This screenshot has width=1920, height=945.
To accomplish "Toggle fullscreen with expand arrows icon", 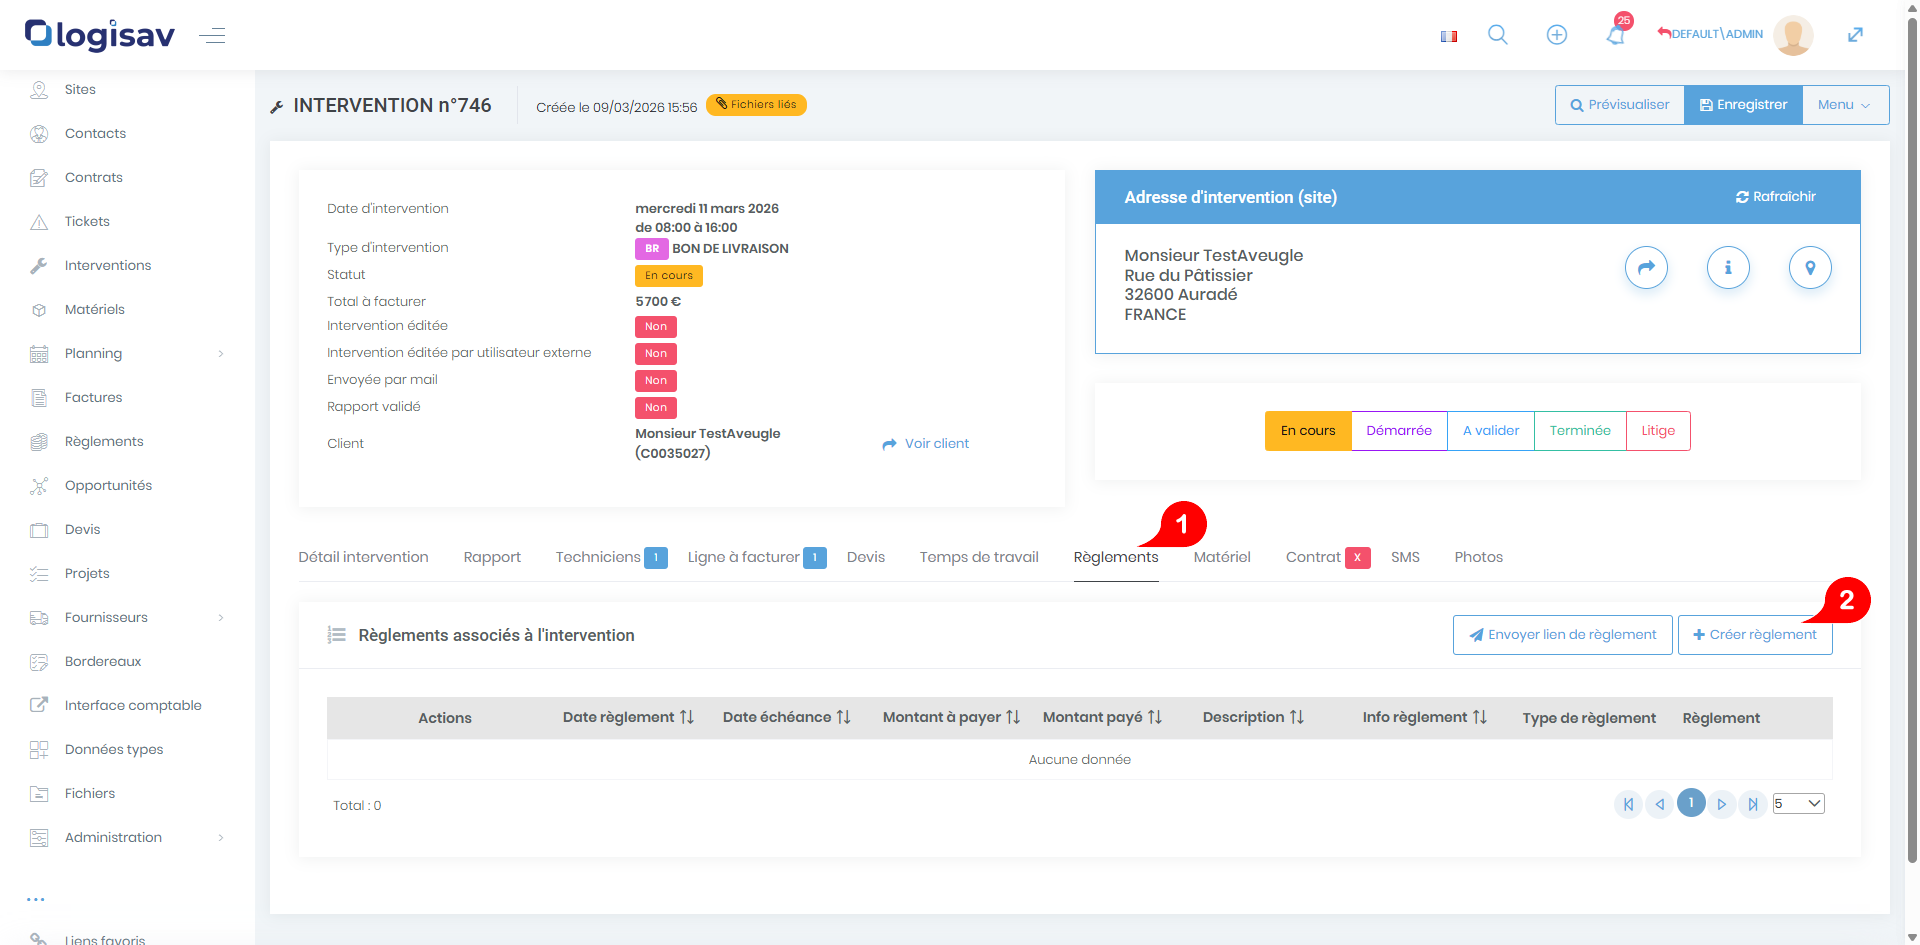I will (1855, 35).
